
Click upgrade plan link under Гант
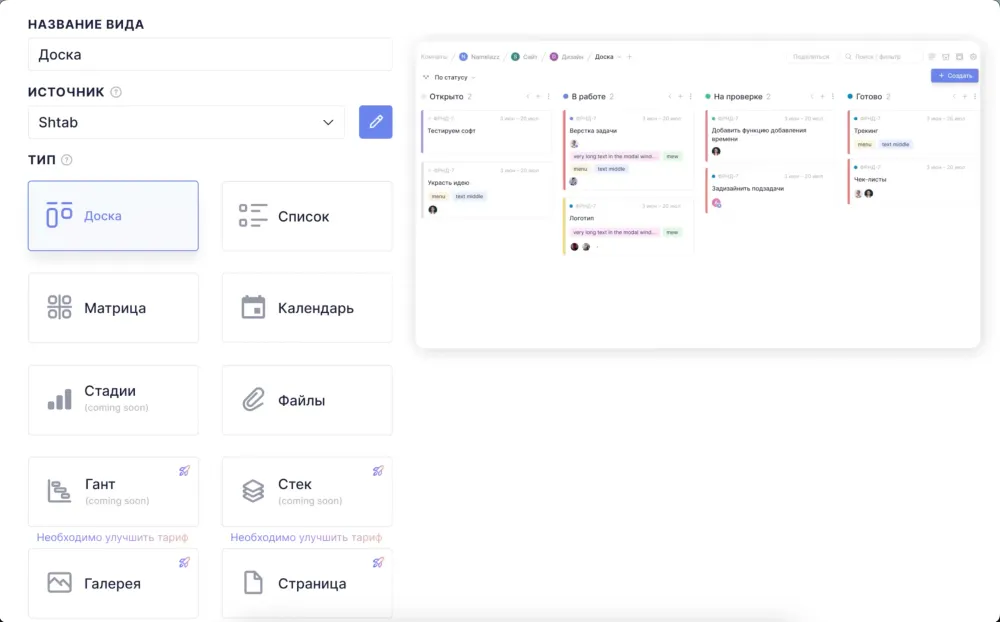(112, 537)
